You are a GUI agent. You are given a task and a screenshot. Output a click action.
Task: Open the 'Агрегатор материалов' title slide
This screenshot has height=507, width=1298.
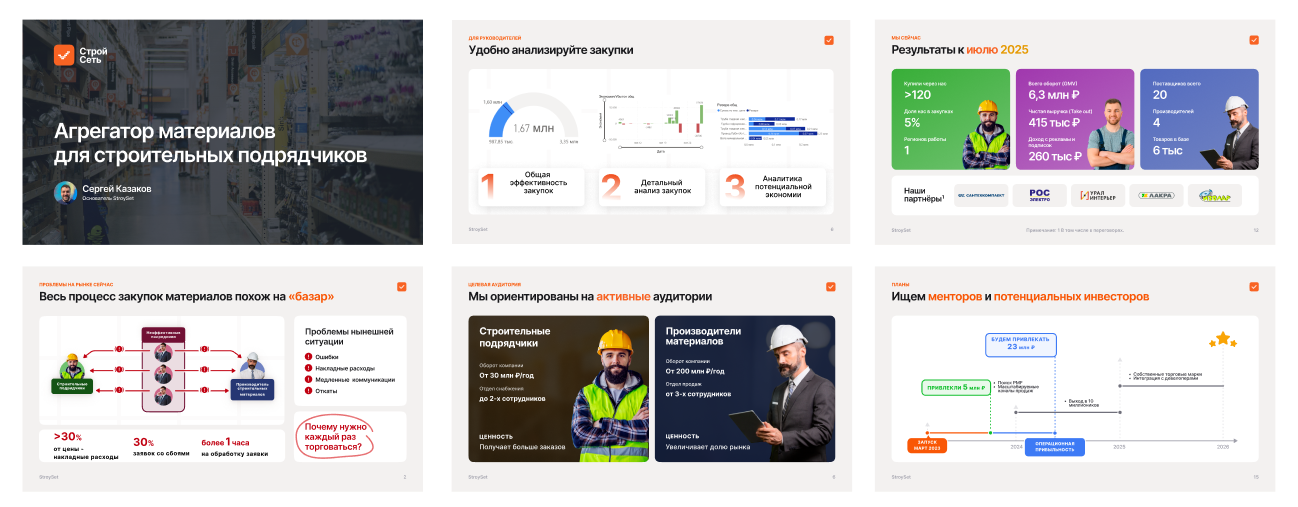point(222,132)
